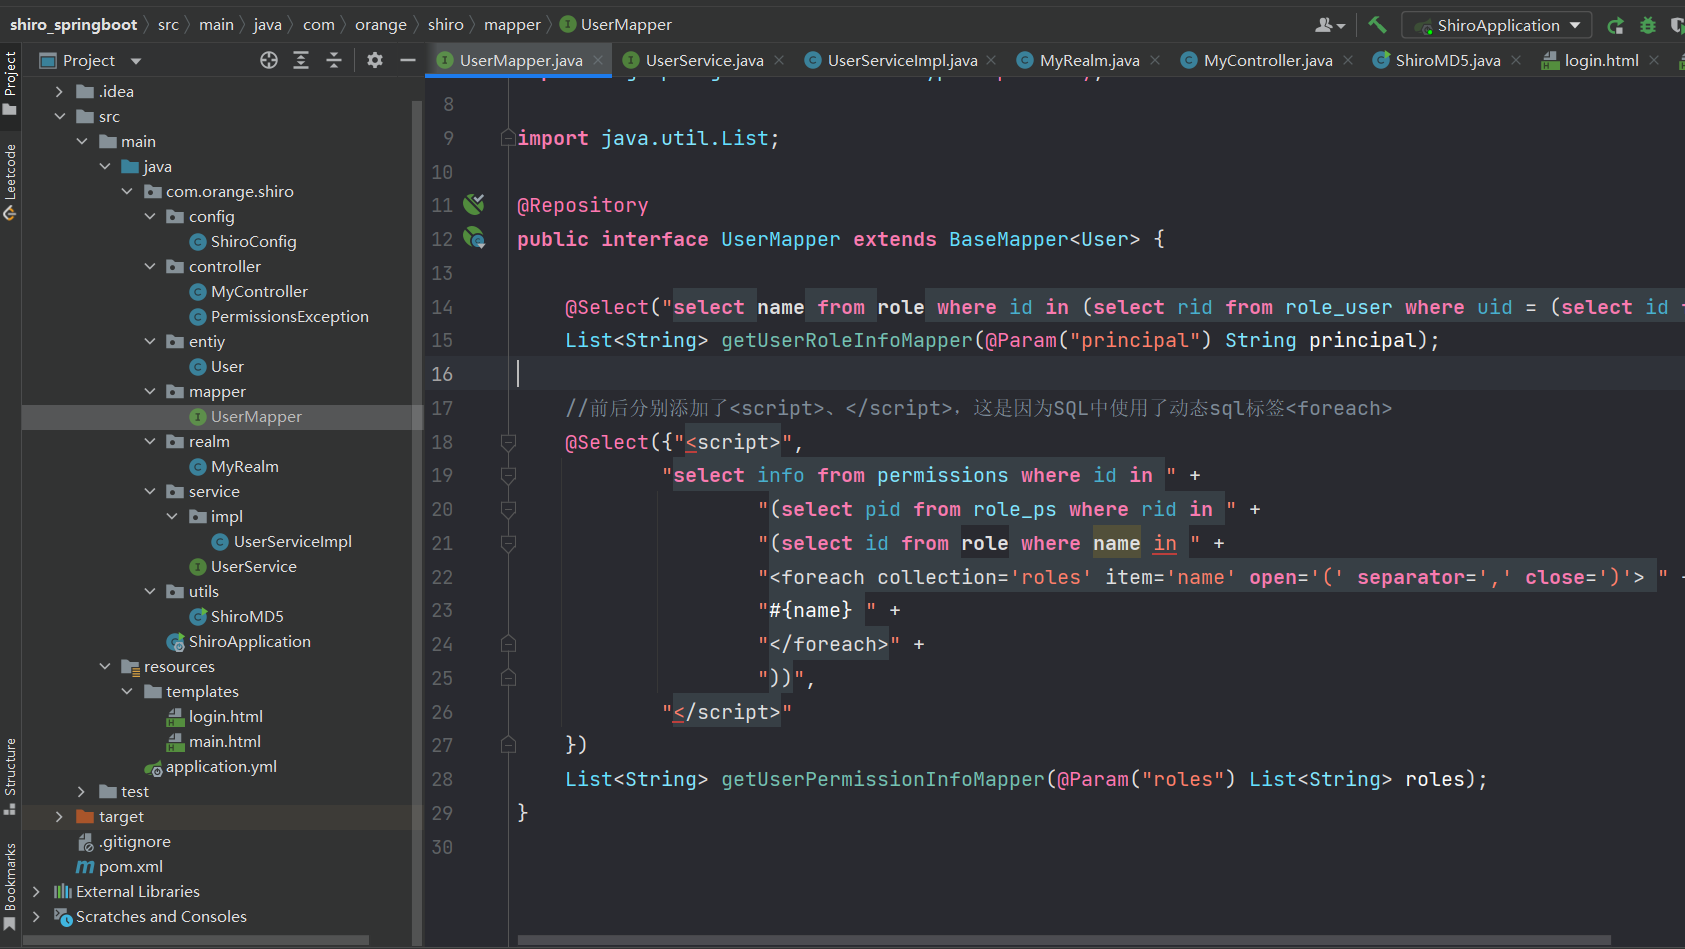
Task: Collapse the resources folder
Action: [x=104, y=666]
